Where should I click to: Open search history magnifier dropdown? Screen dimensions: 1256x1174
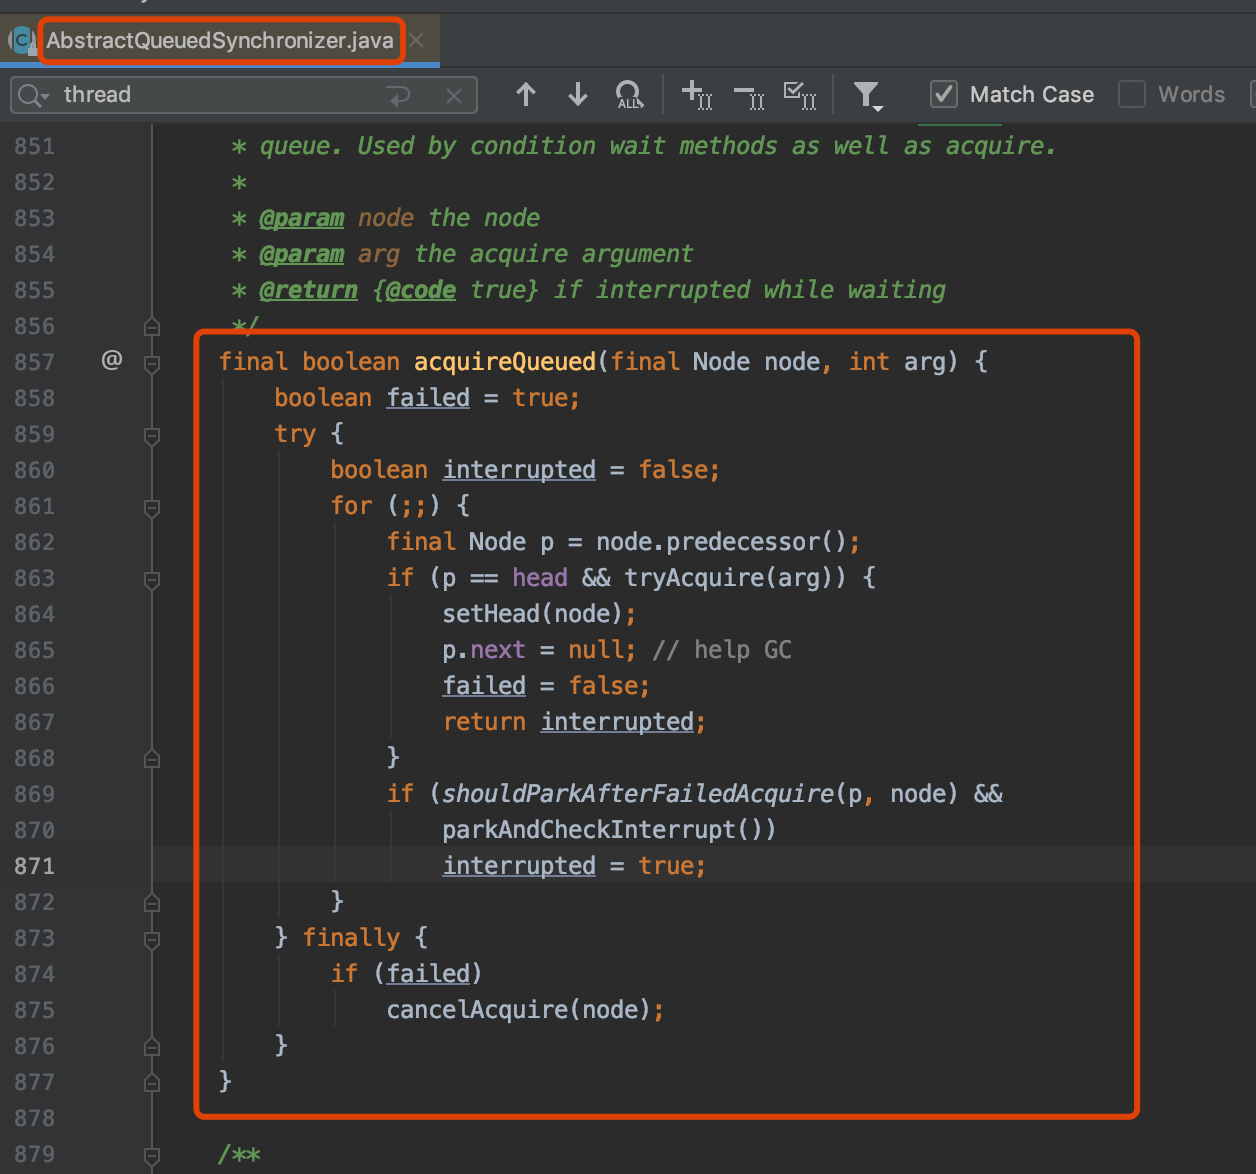point(33,96)
